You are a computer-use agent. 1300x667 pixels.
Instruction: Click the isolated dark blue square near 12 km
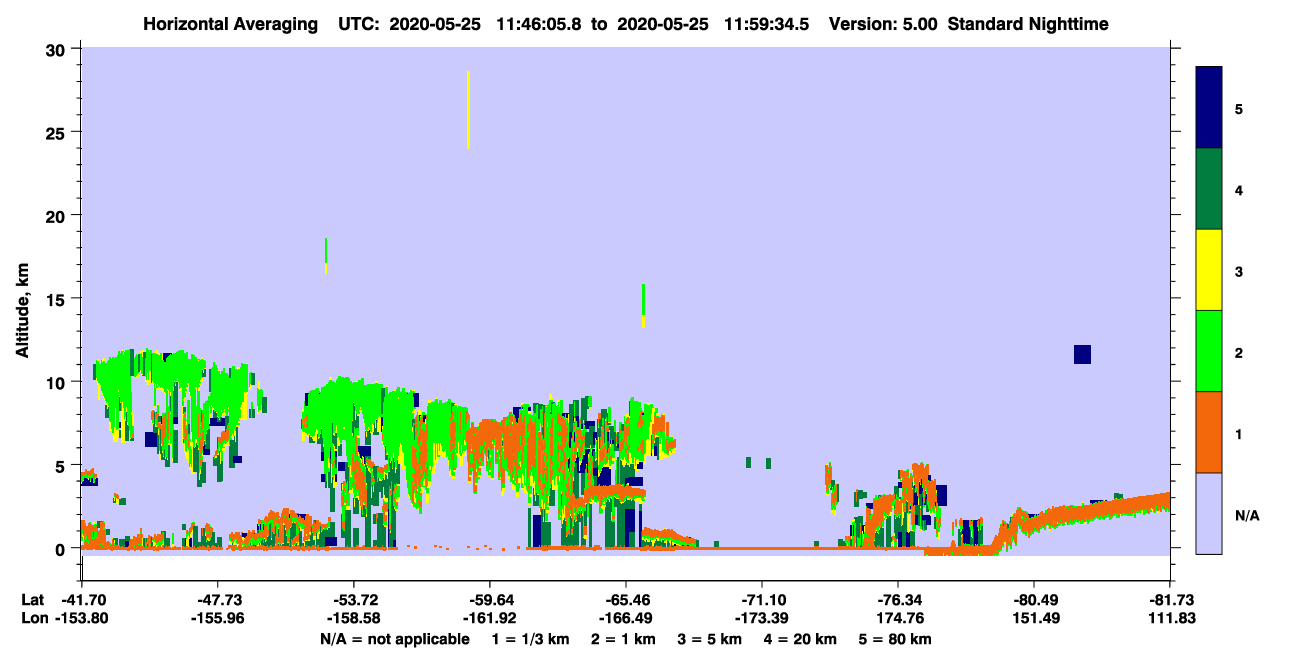tap(1082, 354)
